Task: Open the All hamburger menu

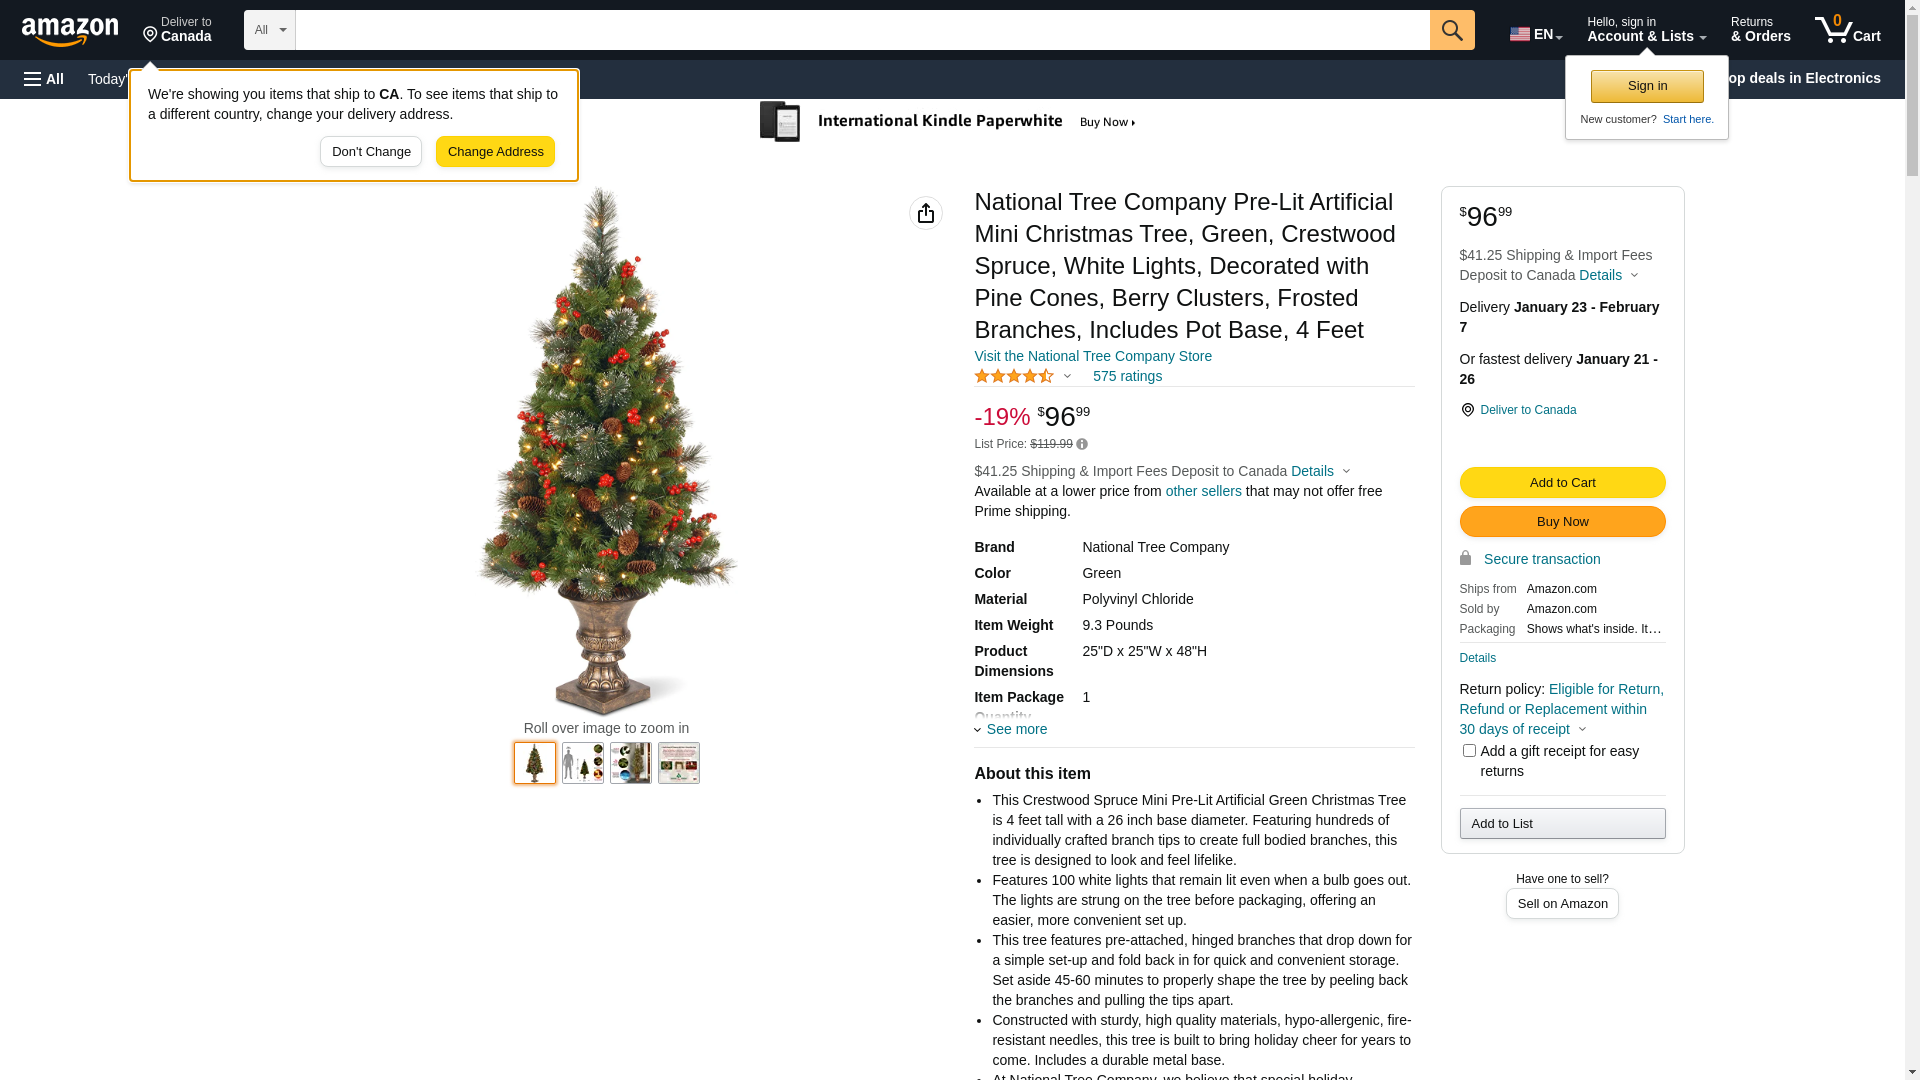Action: 44,79
